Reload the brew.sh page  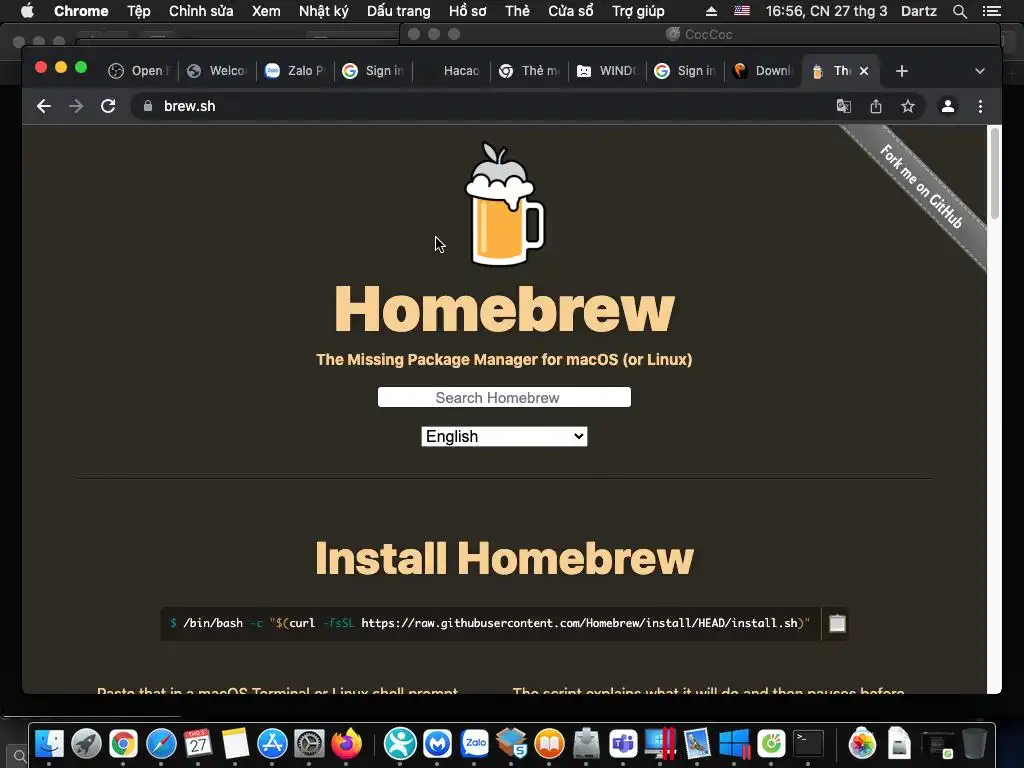pos(108,106)
